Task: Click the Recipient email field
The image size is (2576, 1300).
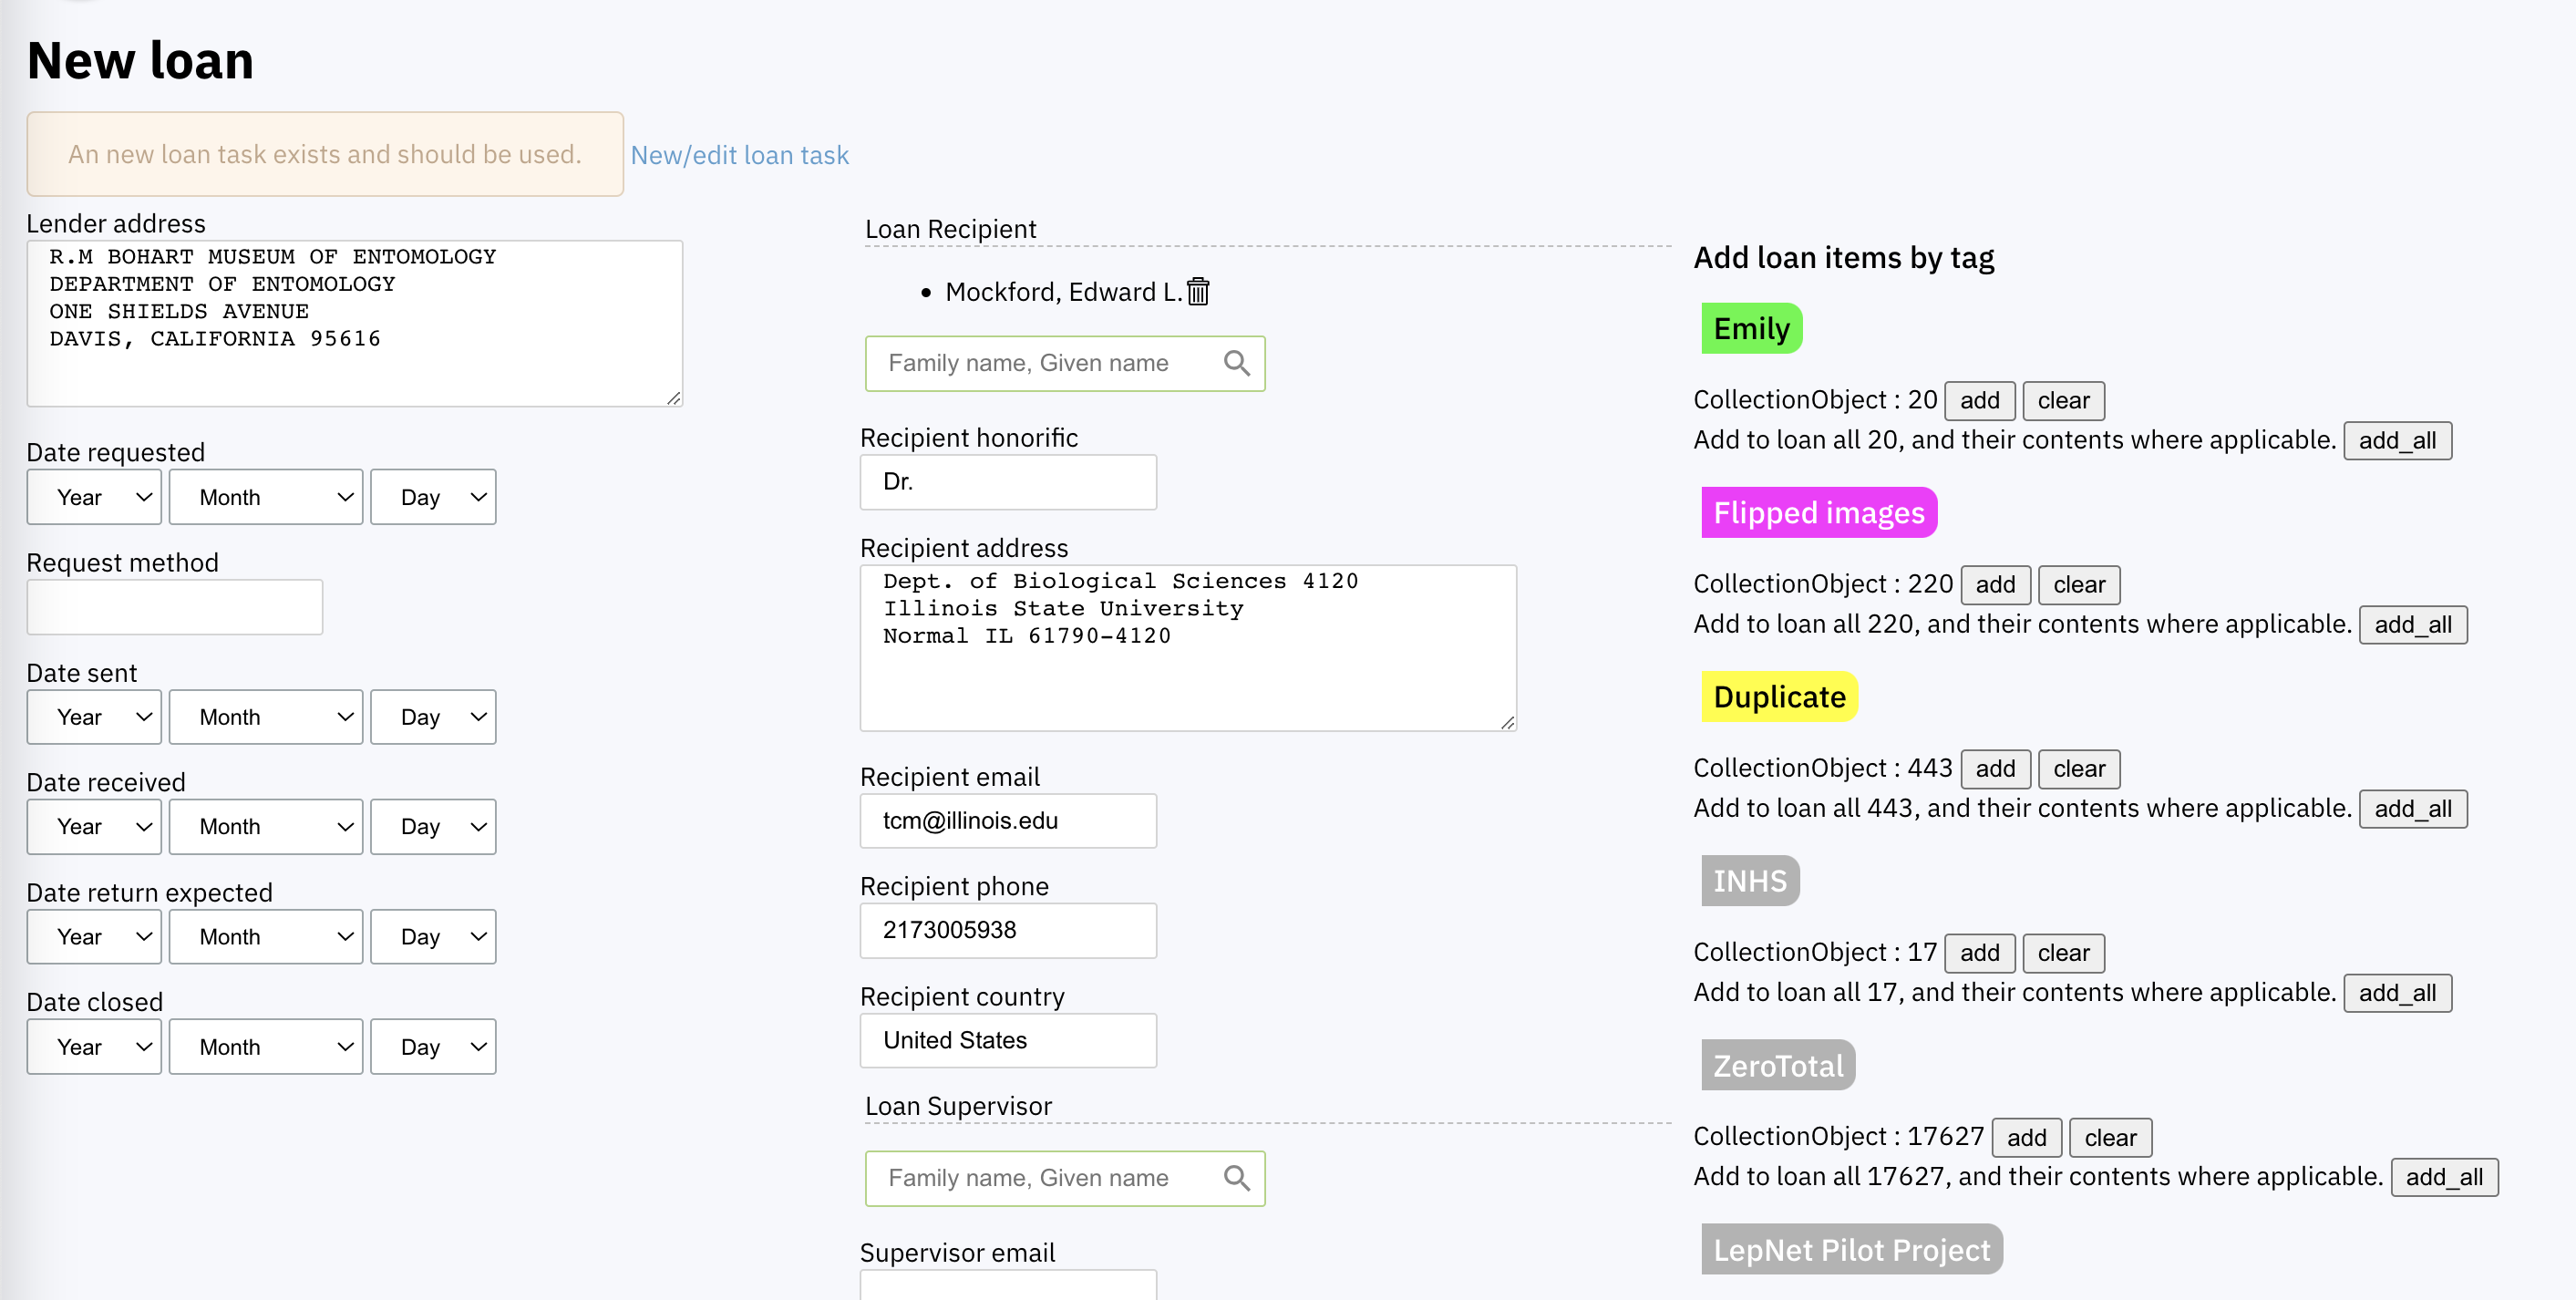Action: click(x=1007, y=820)
